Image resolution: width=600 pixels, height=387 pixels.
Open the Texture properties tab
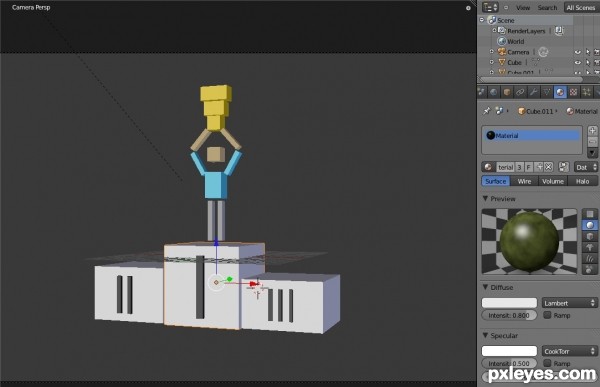point(573,92)
